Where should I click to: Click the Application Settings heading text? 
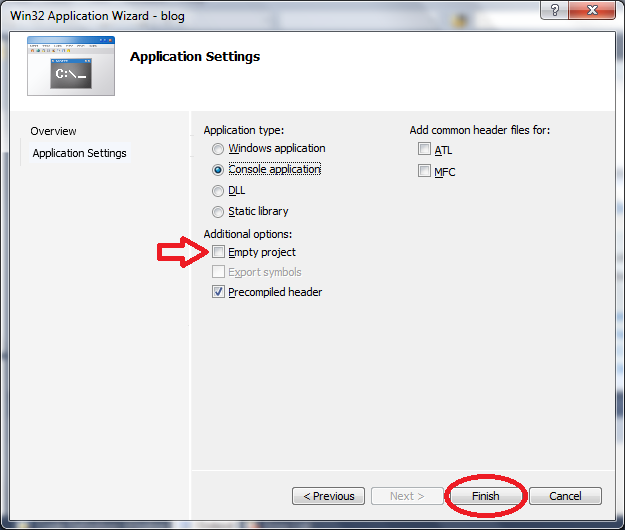coord(195,57)
